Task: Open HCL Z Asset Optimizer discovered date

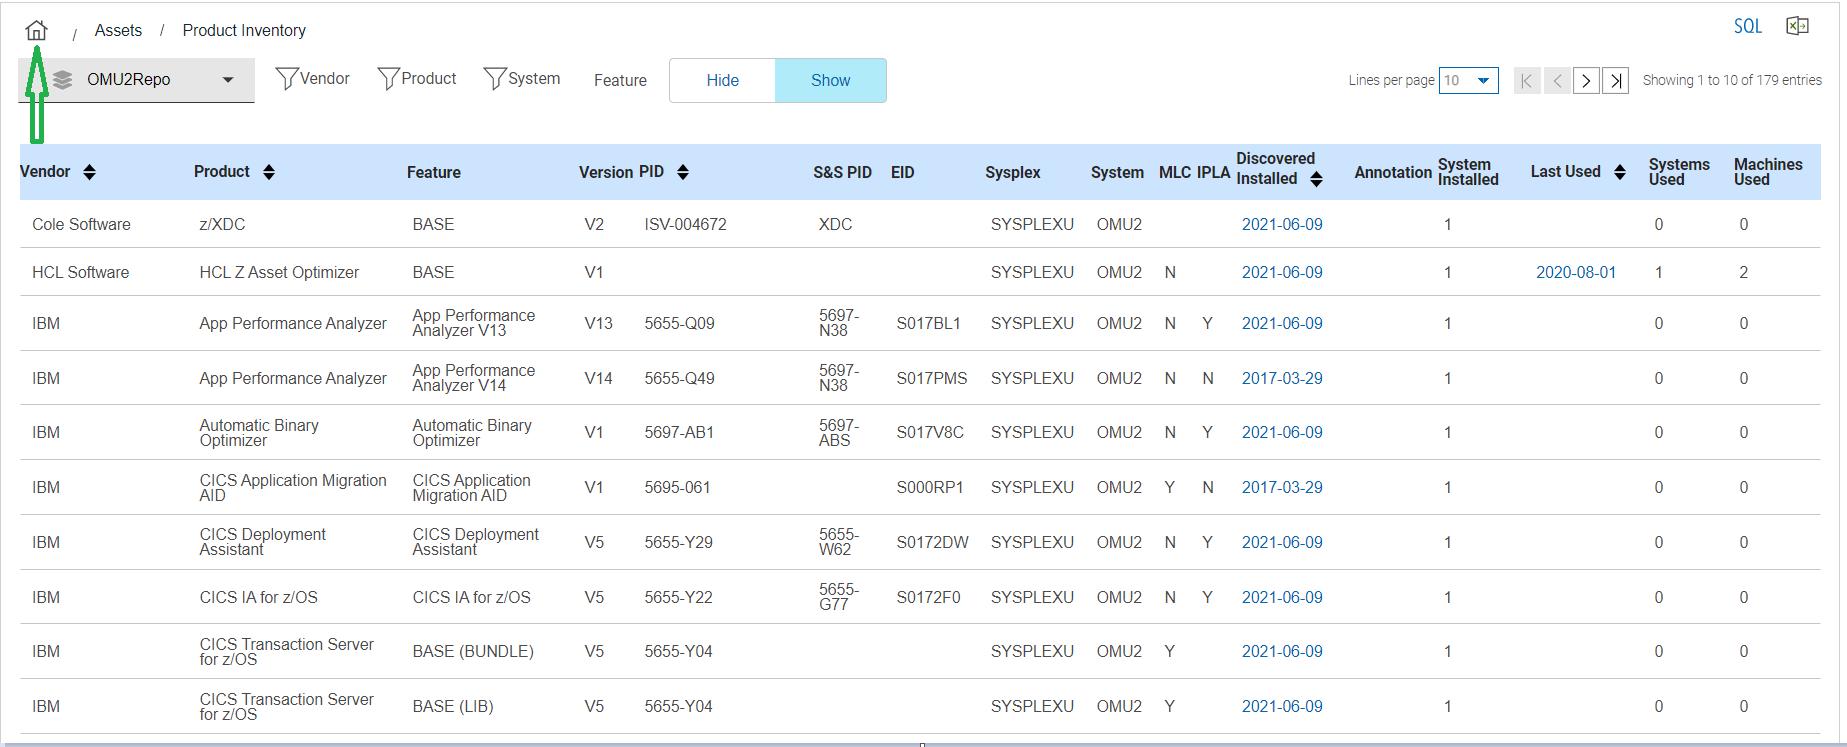Action: (1282, 272)
